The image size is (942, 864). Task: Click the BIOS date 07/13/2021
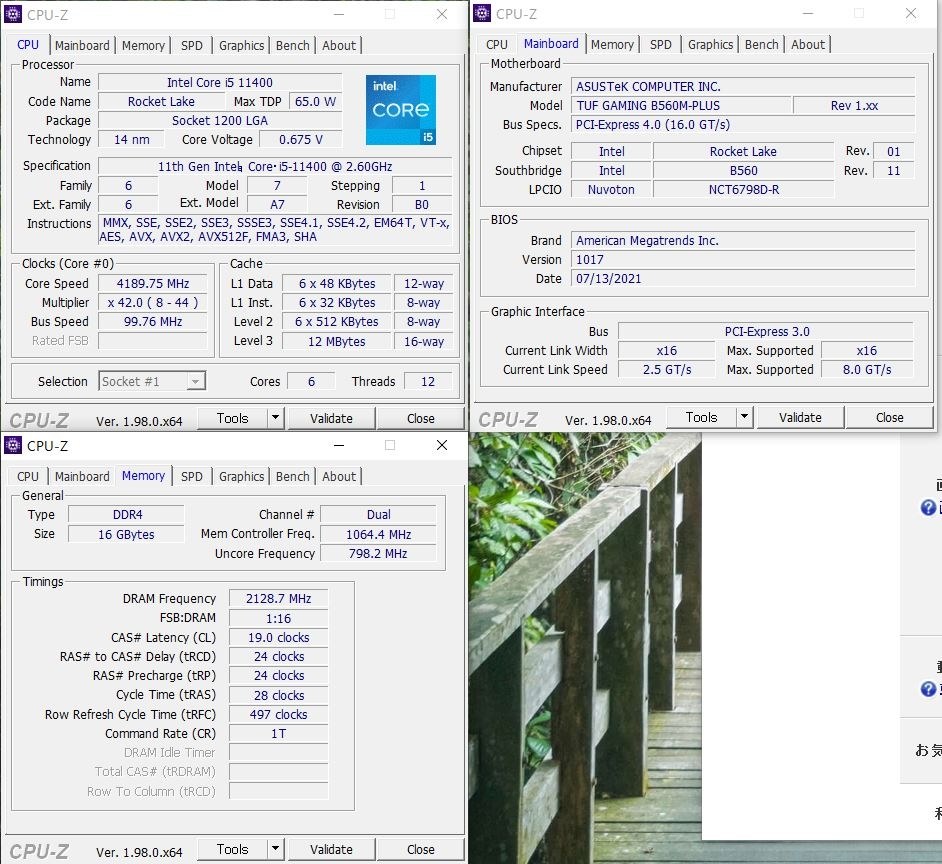pyautogui.click(x=743, y=279)
